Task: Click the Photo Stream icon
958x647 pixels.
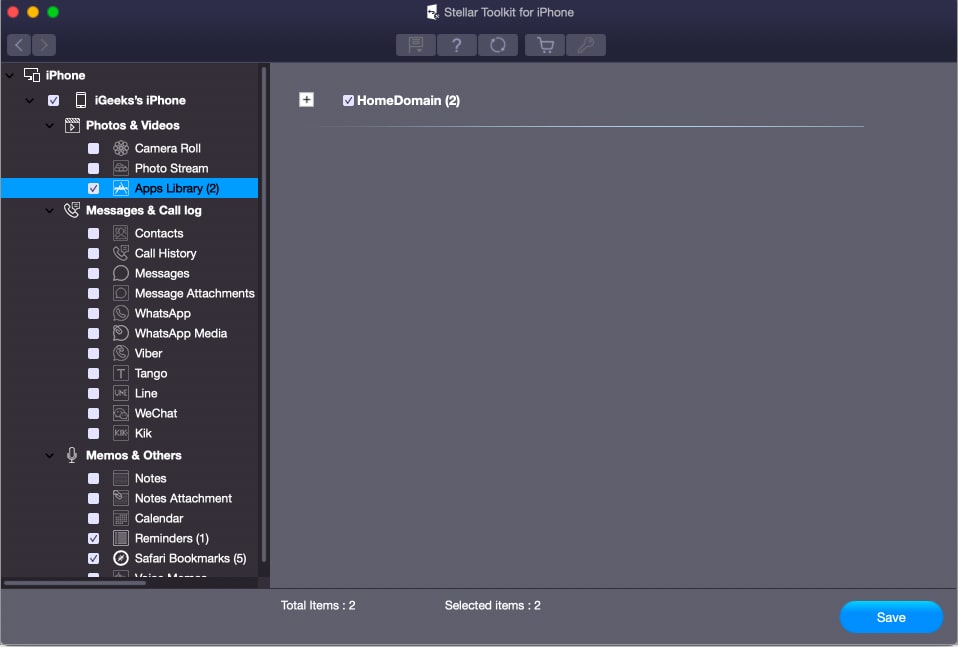Action: tap(121, 168)
